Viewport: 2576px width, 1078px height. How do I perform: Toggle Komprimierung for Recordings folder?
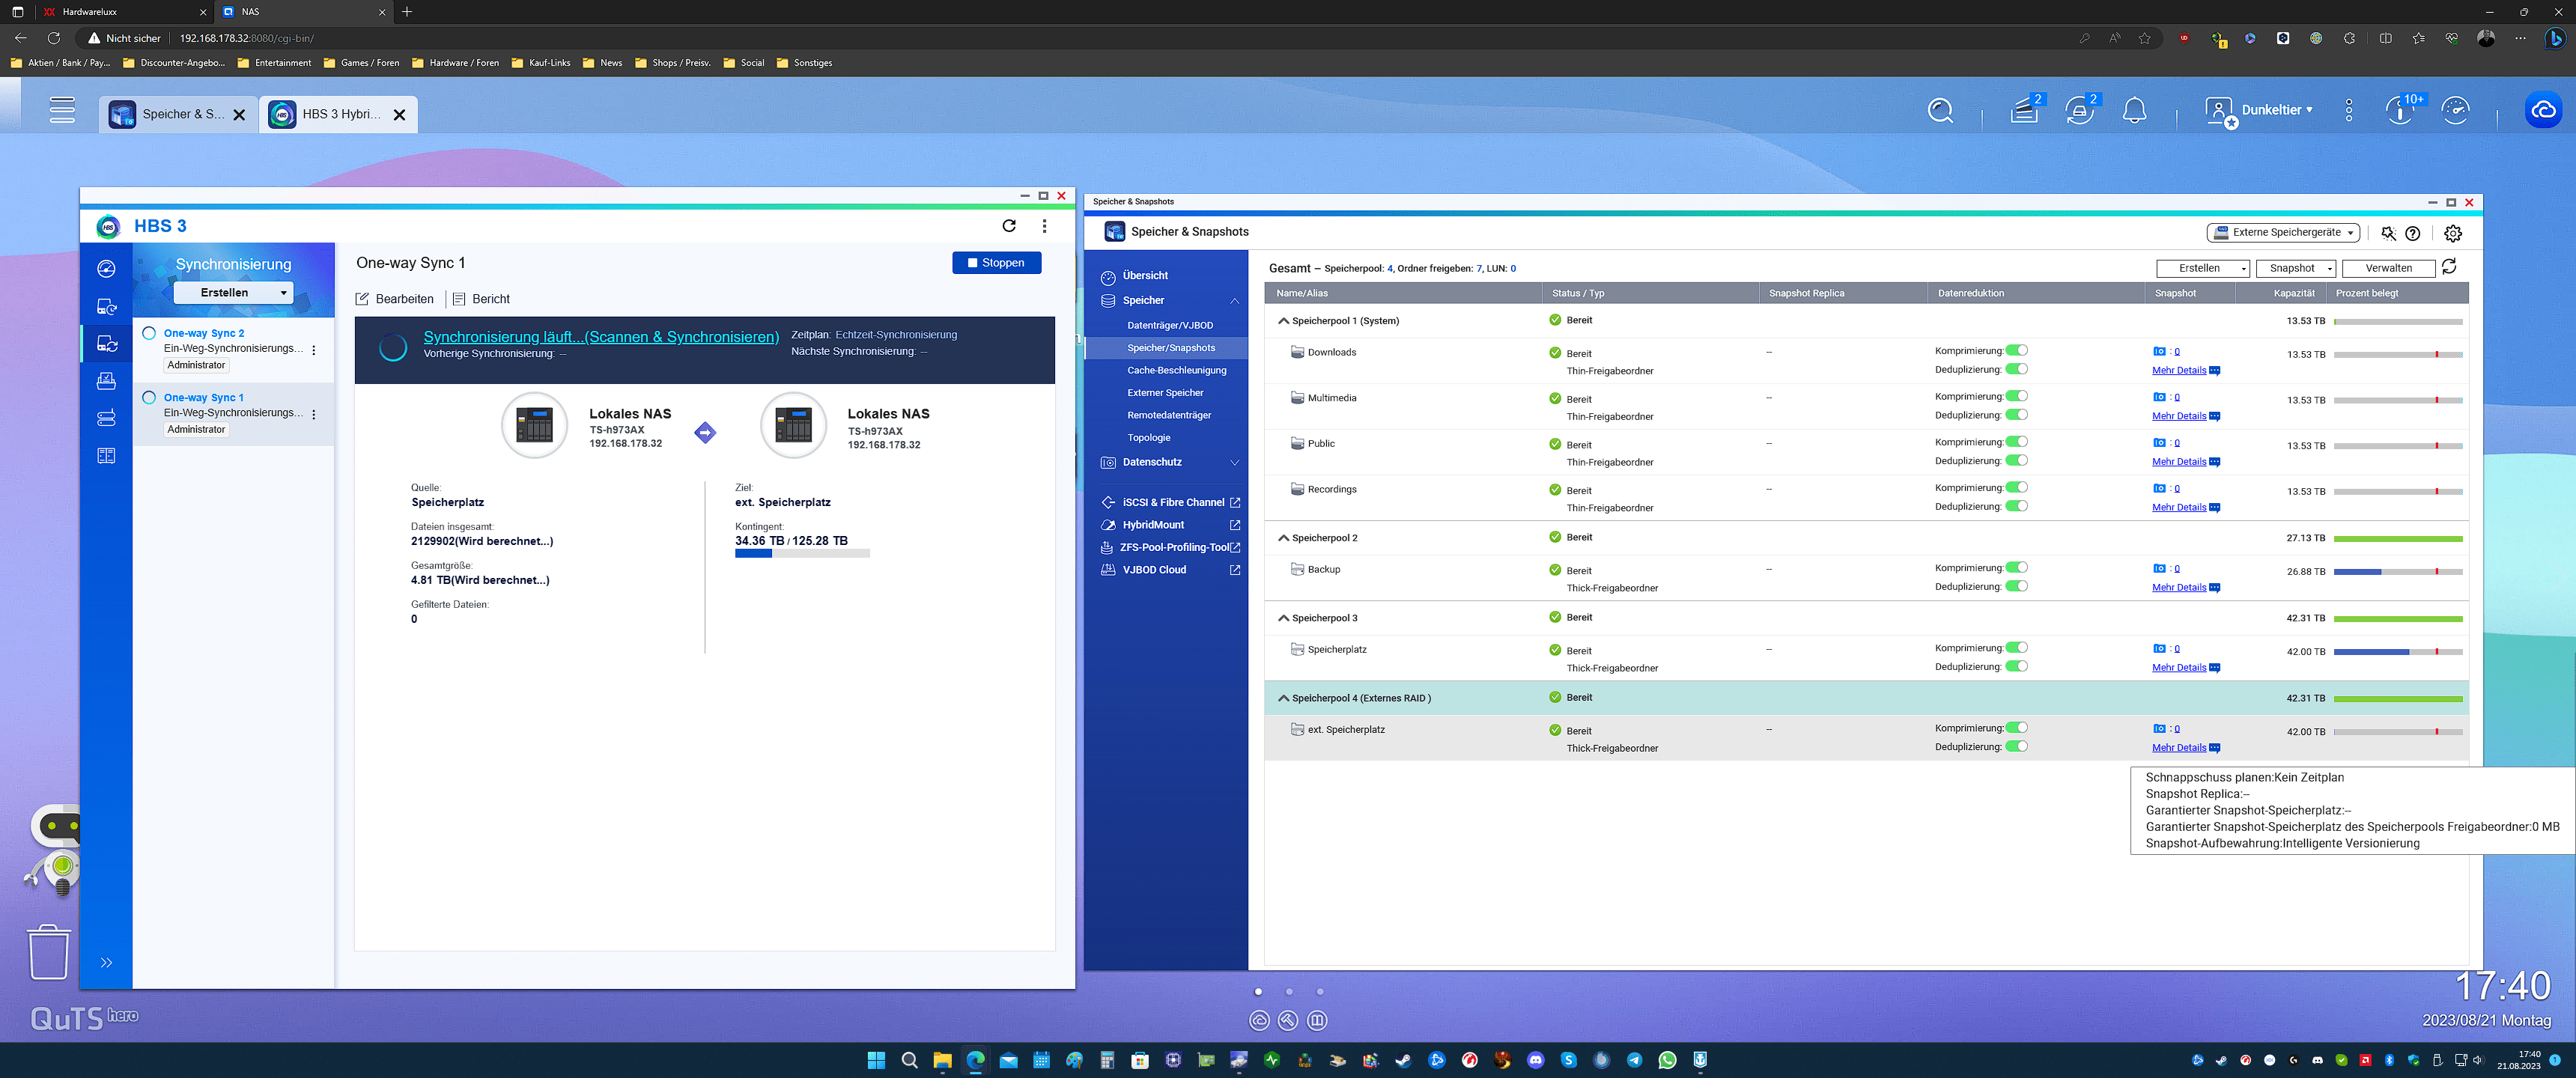tap(2017, 487)
